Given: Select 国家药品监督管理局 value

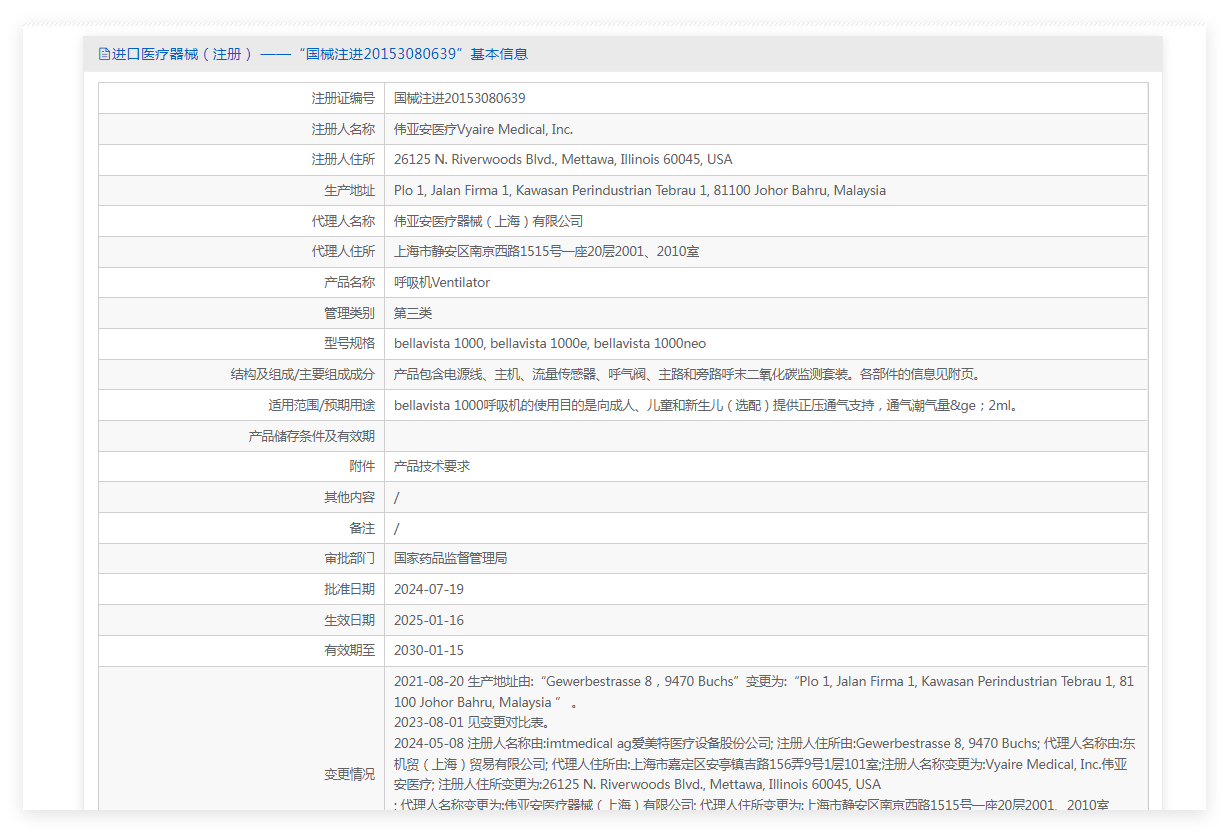Looking at the screenshot, I should pyautogui.click(x=451, y=559).
